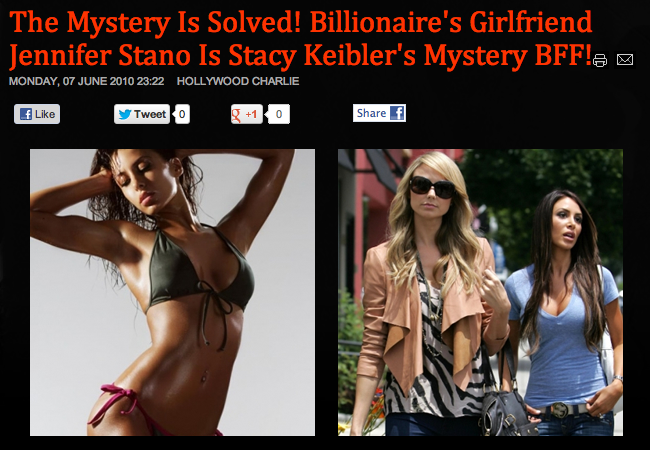Click the Twitter bird icon
Screen dimensions: 650x450
click(125, 114)
